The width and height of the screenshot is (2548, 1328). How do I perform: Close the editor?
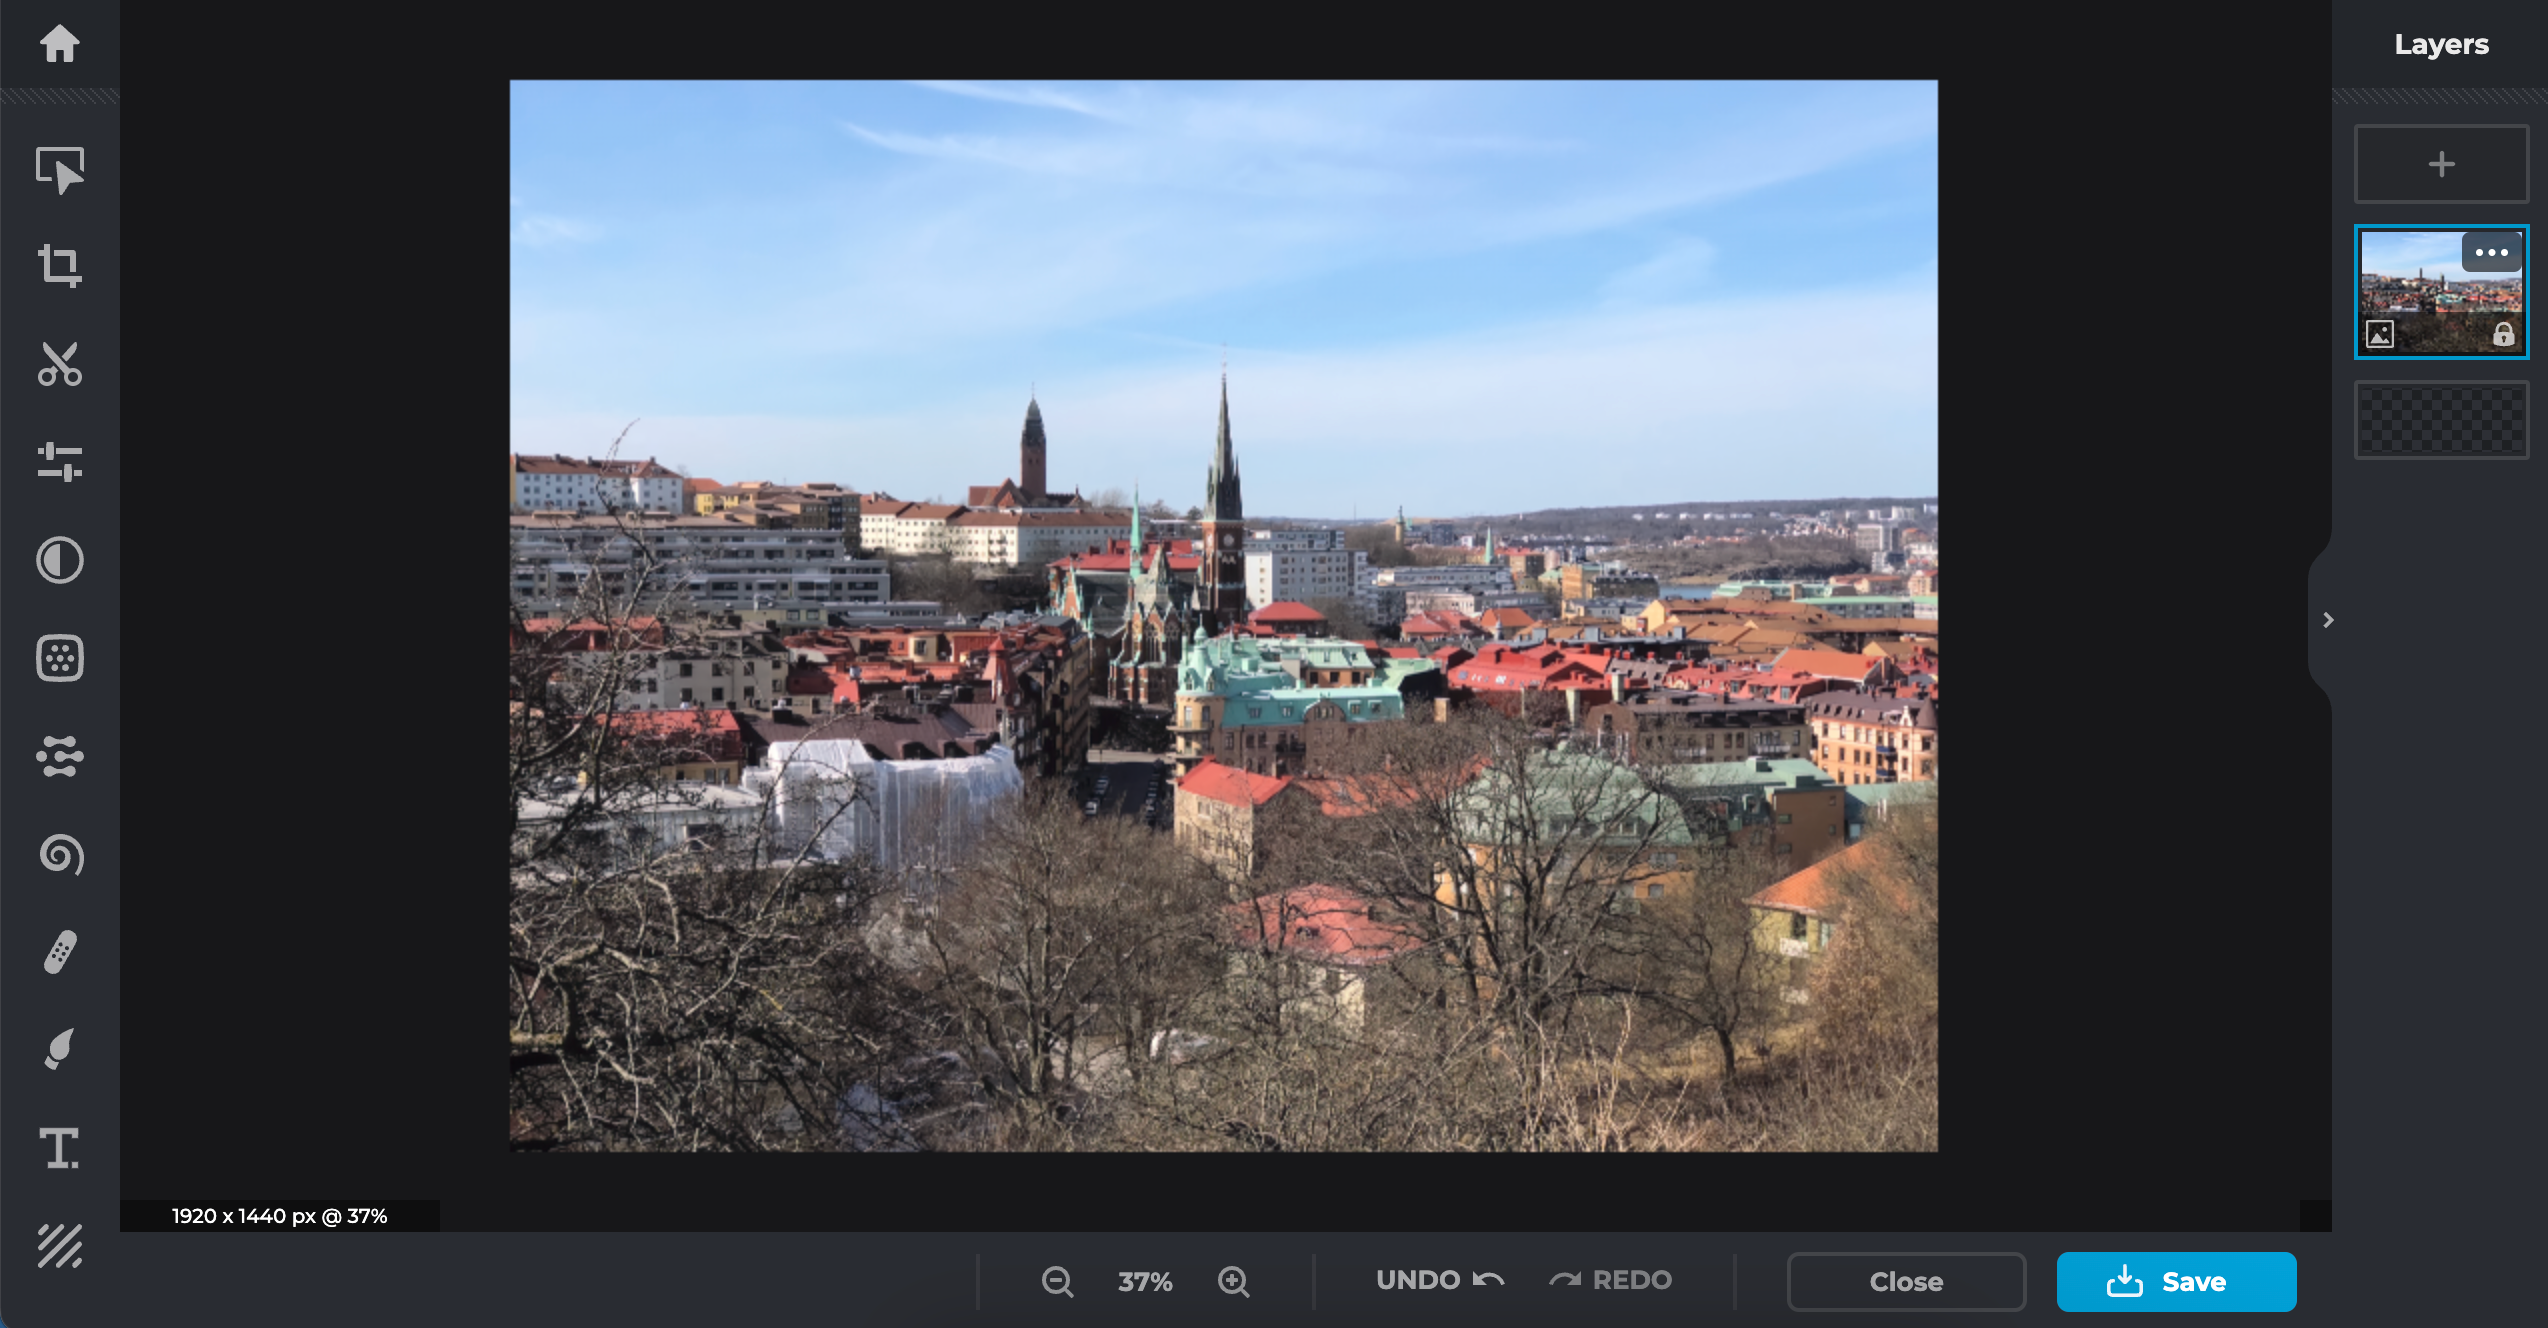pos(1905,1281)
